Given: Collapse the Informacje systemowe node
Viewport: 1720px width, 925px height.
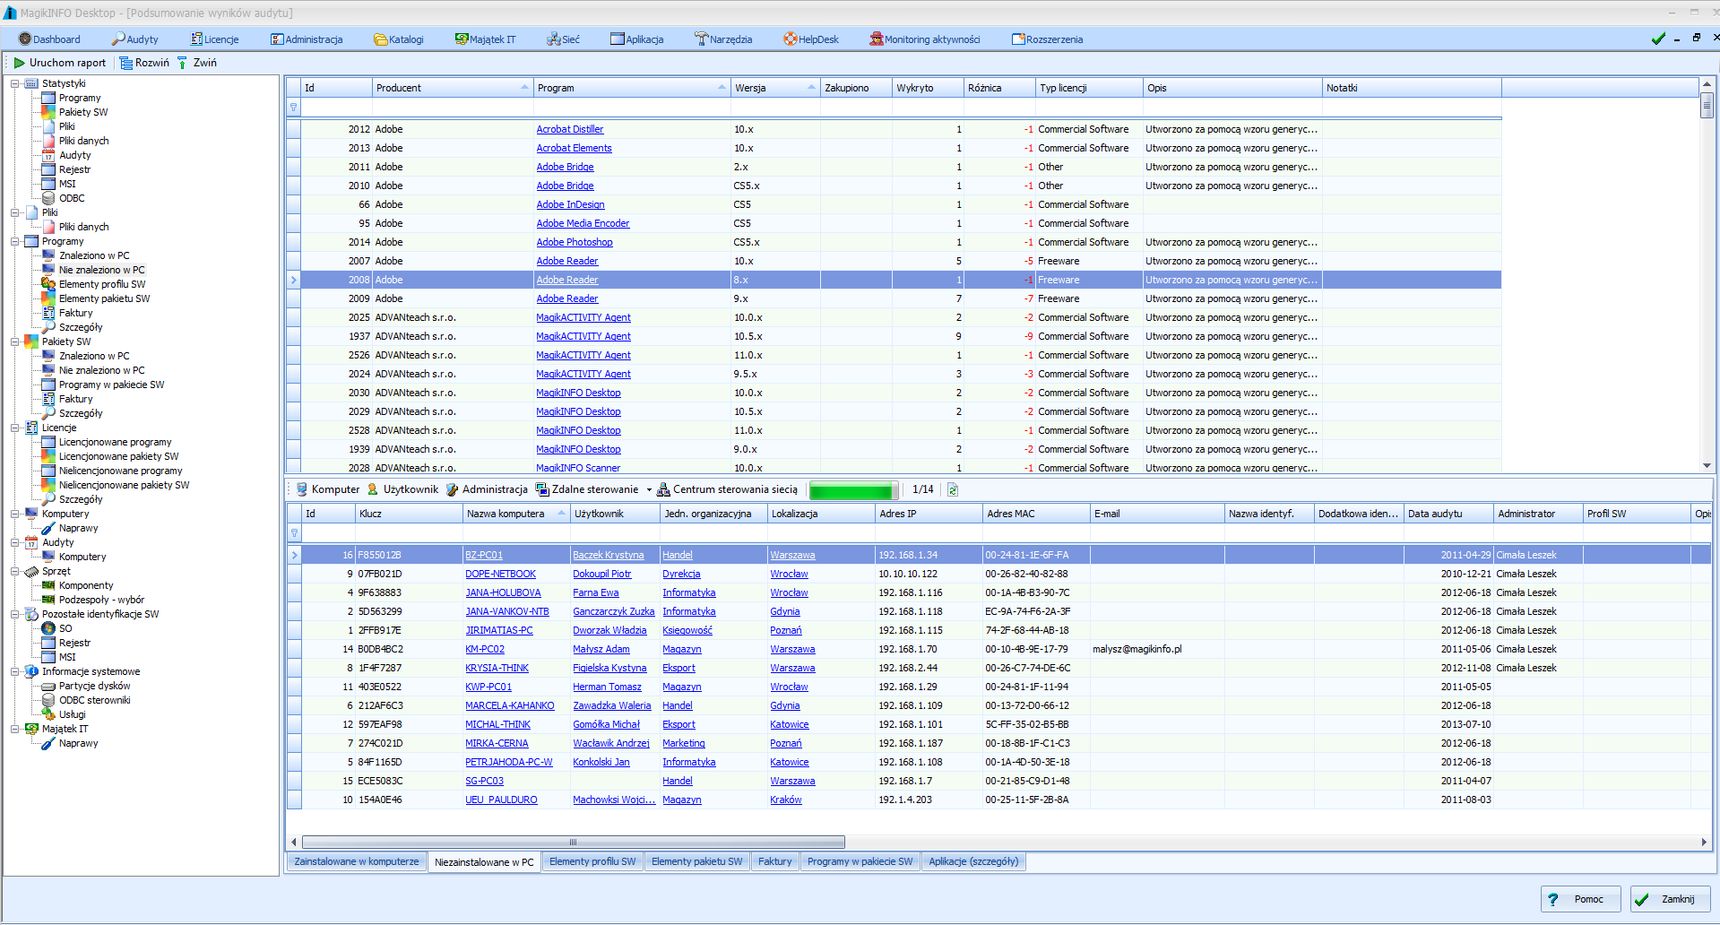Looking at the screenshot, I should (x=15, y=671).
